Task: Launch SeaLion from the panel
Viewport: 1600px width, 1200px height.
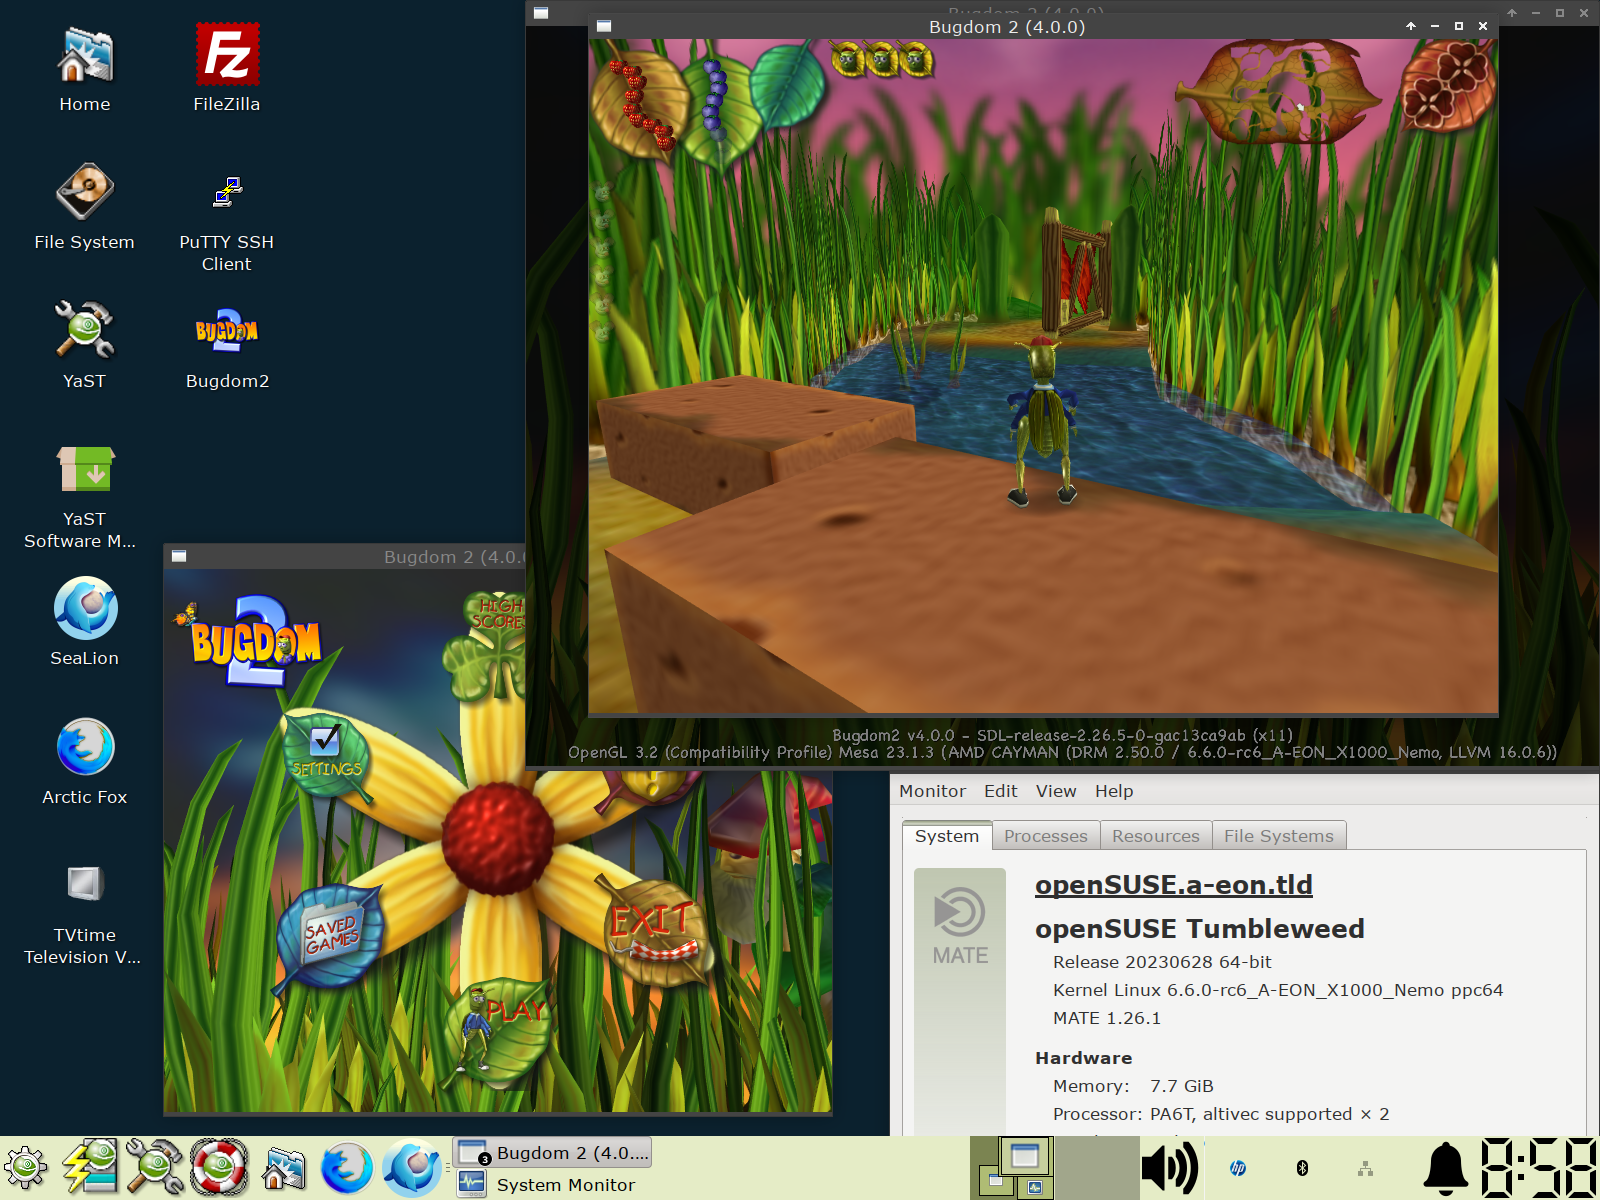Action: click(x=411, y=1168)
